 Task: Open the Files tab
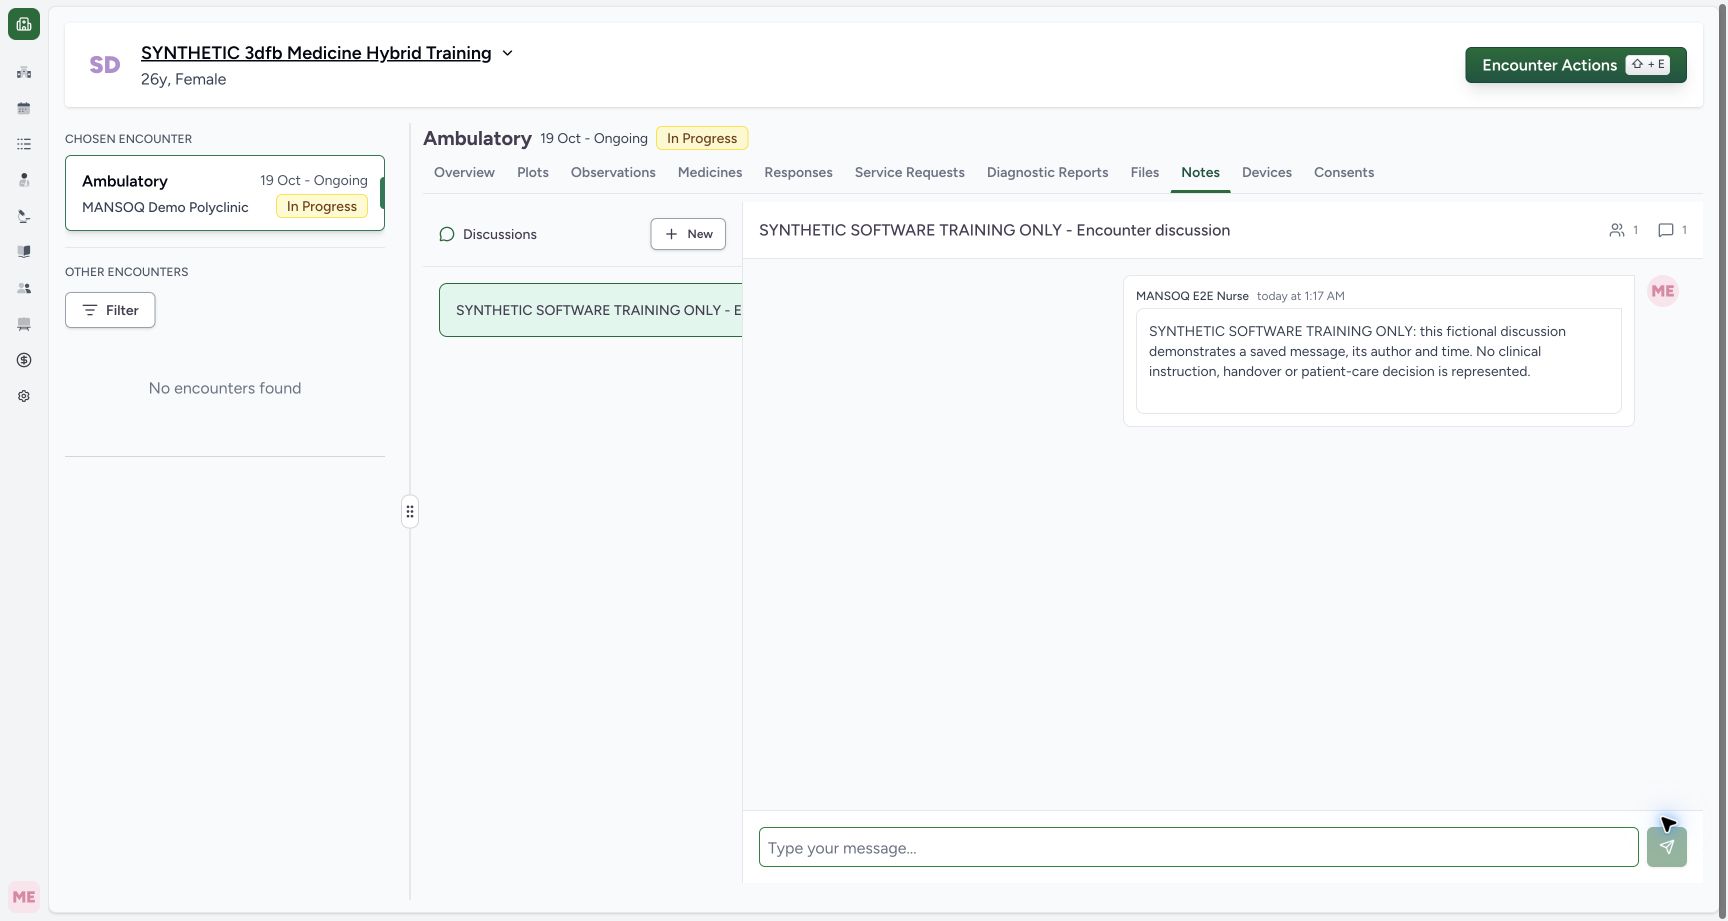pyautogui.click(x=1145, y=172)
